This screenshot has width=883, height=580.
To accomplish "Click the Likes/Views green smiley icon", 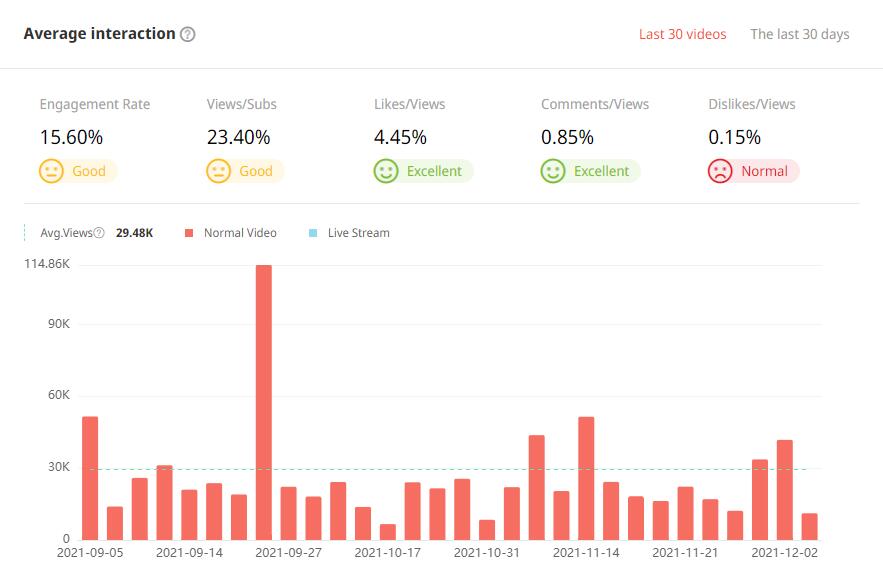I will [x=386, y=171].
